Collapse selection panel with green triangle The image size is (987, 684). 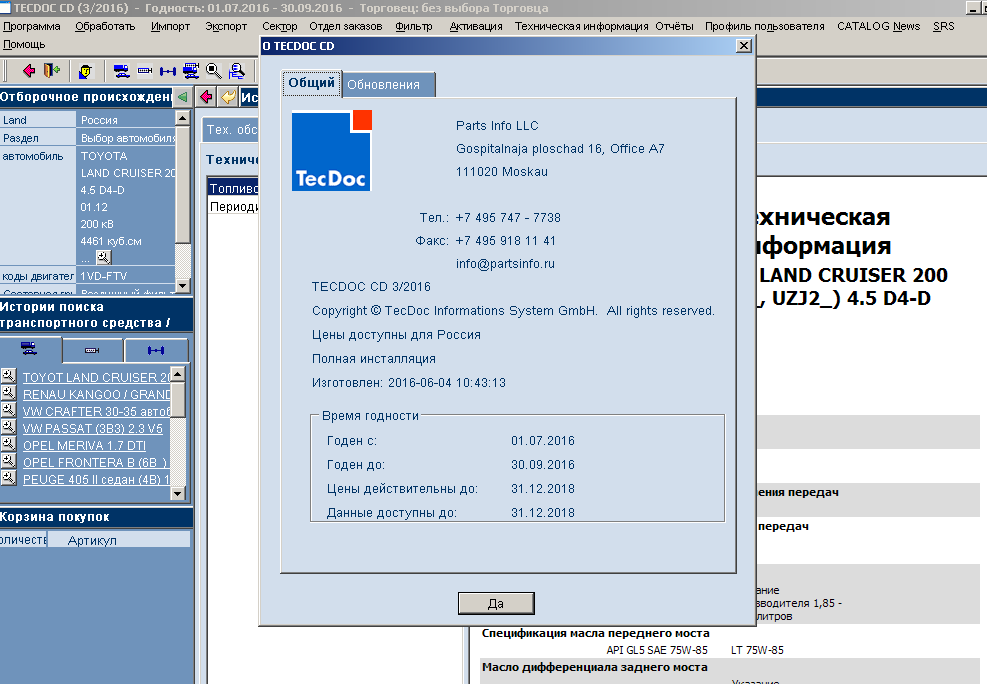183,97
